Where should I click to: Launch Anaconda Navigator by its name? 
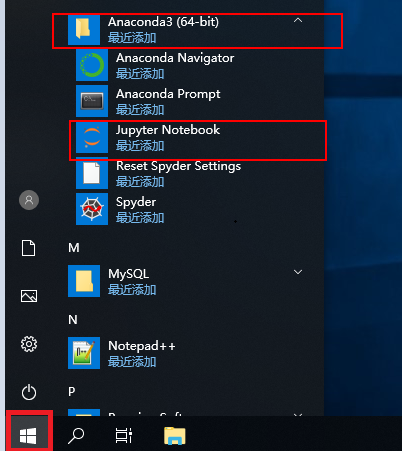point(175,58)
